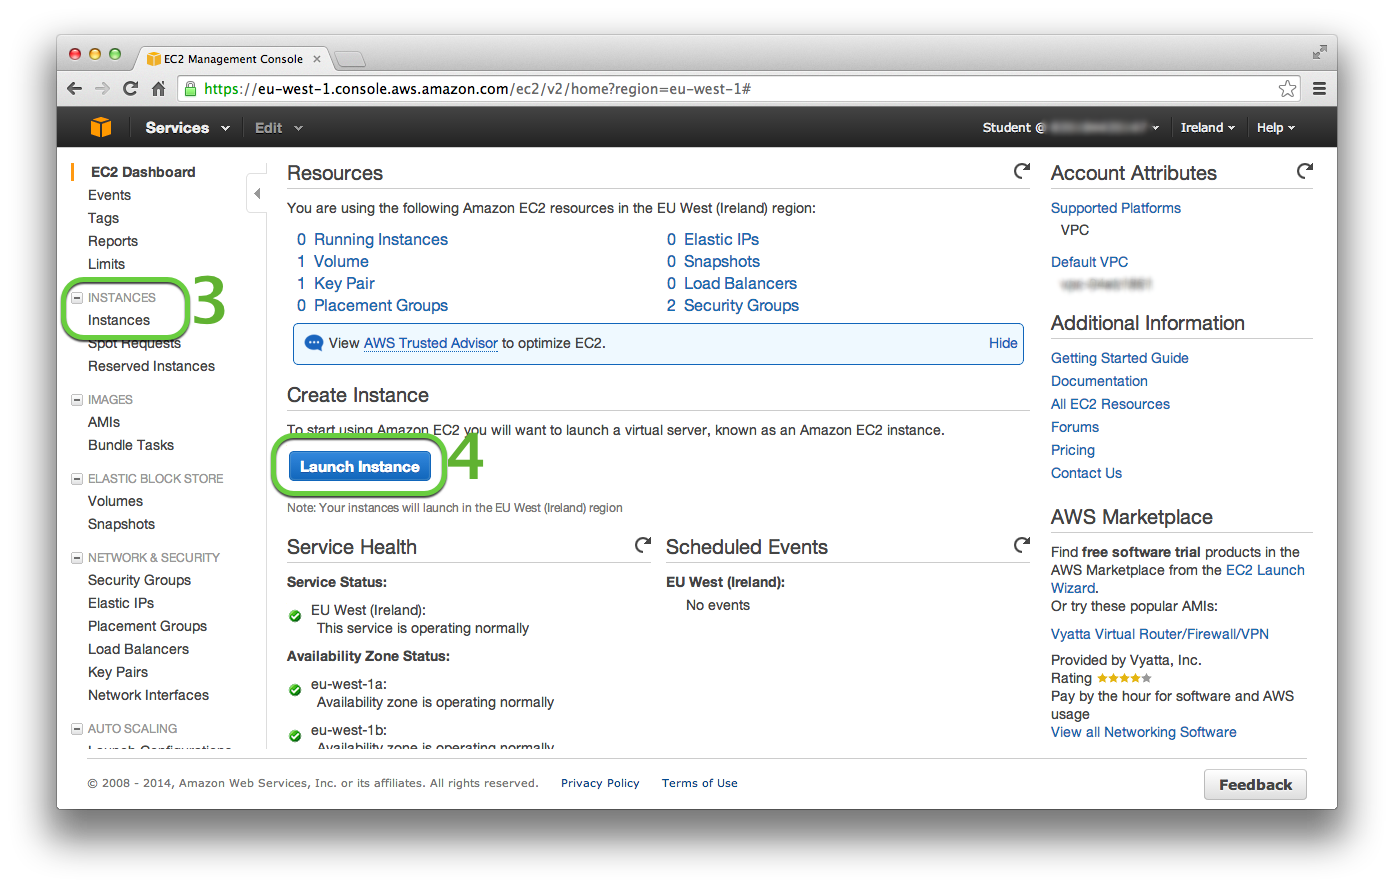Open Chrome hamburger menu icon

[x=1319, y=89]
